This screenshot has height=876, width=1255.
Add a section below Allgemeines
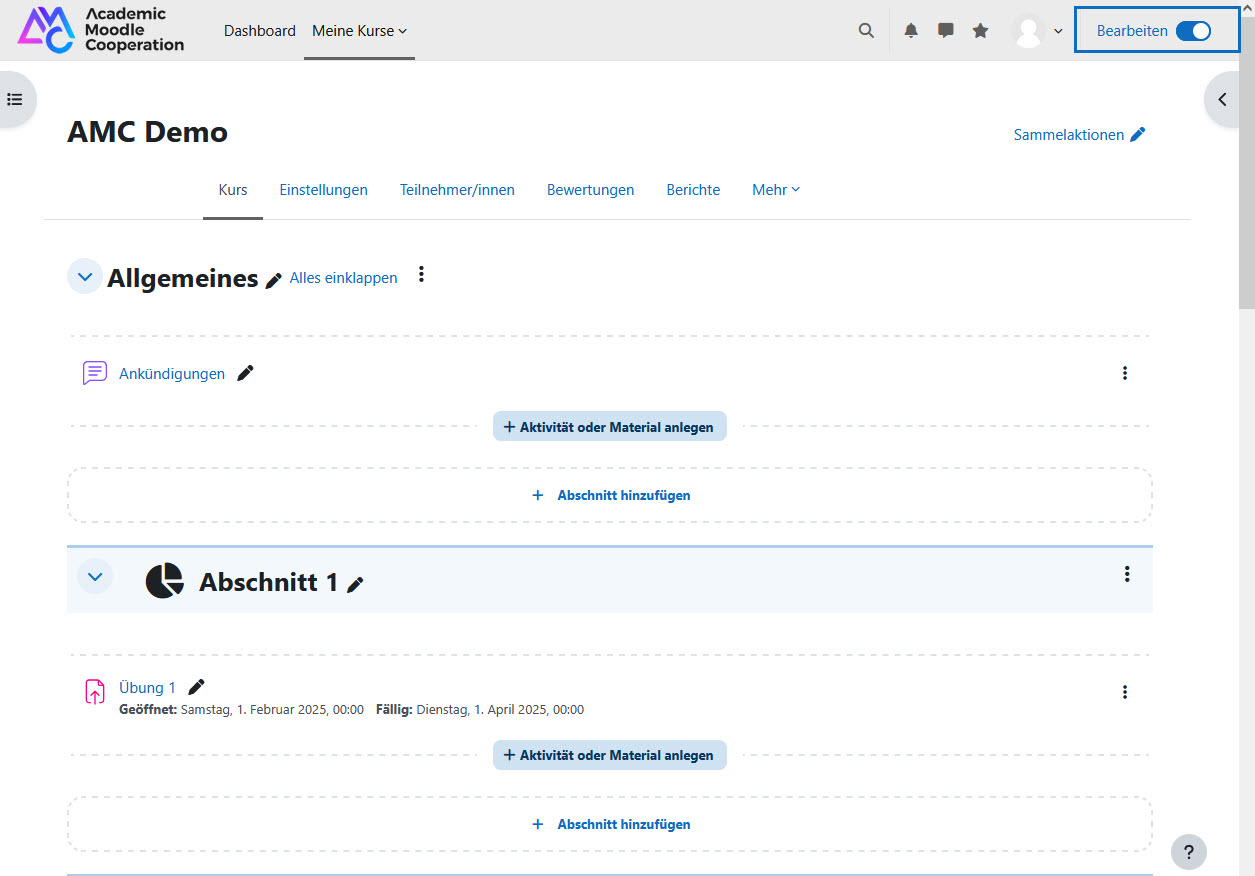[x=610, y=495]
